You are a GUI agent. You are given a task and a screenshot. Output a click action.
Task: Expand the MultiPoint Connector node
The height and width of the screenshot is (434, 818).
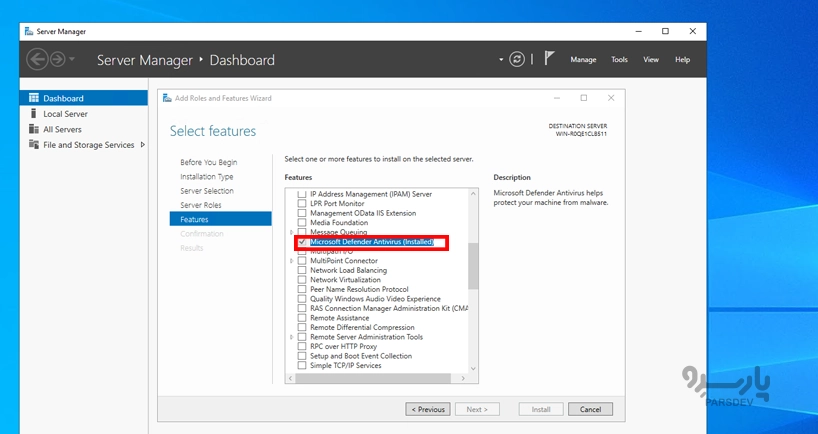coord(292,261)
